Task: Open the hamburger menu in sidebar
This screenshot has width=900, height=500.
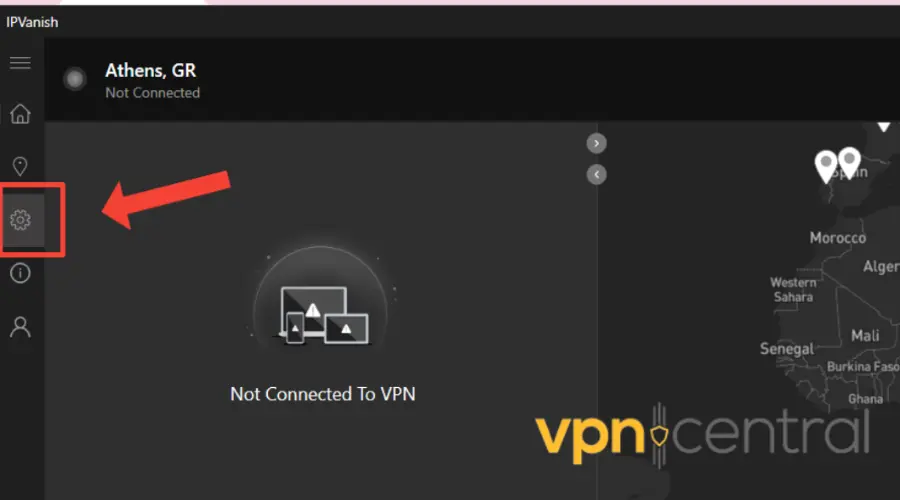Action: (20, 63)
